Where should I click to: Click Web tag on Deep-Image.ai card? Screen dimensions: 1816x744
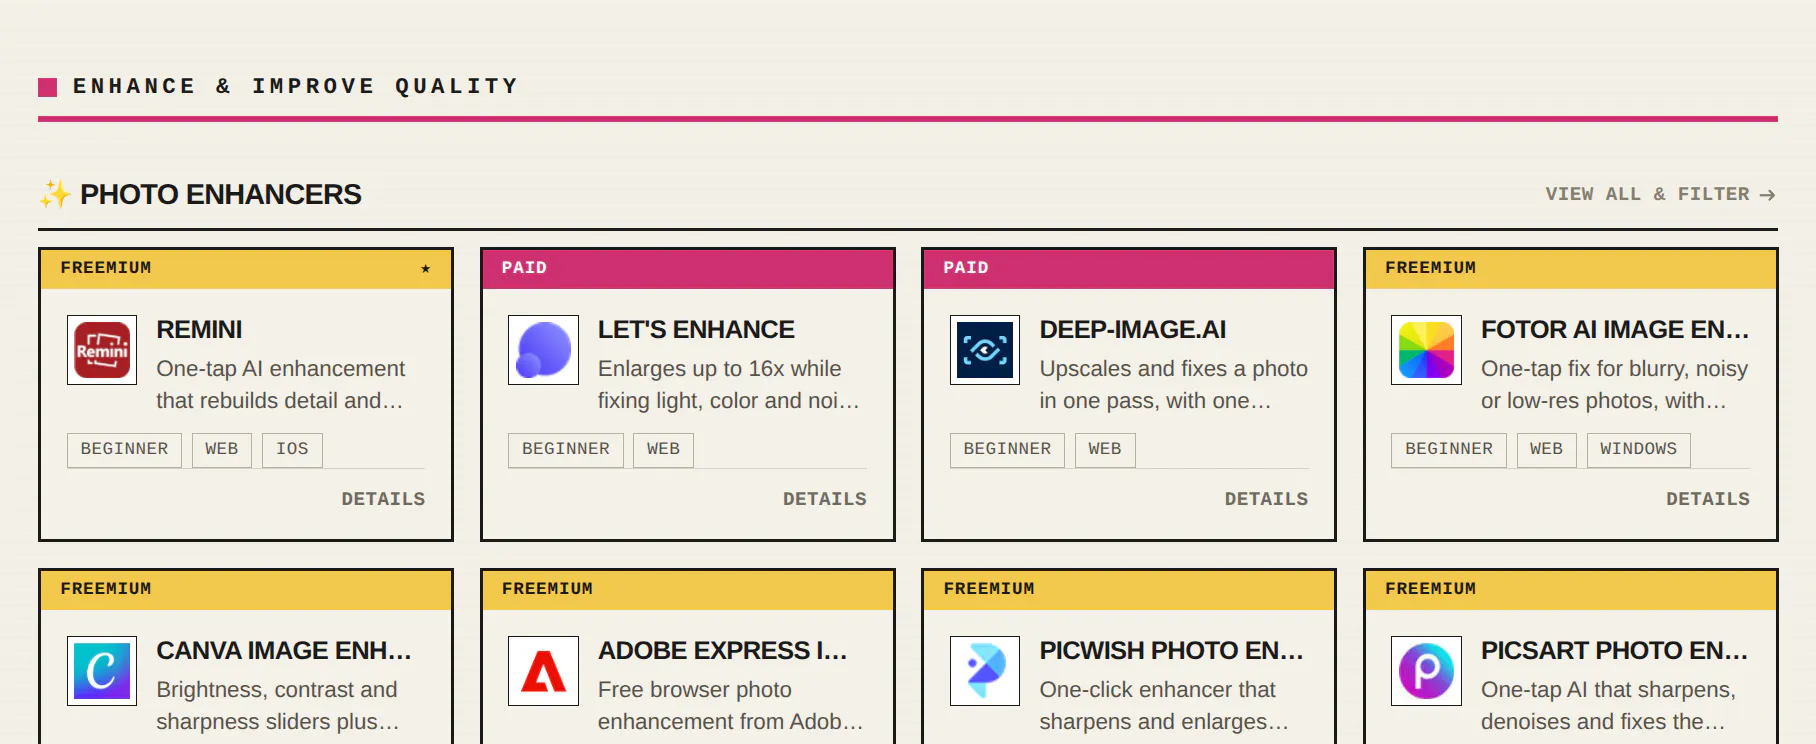point(1105,449)
